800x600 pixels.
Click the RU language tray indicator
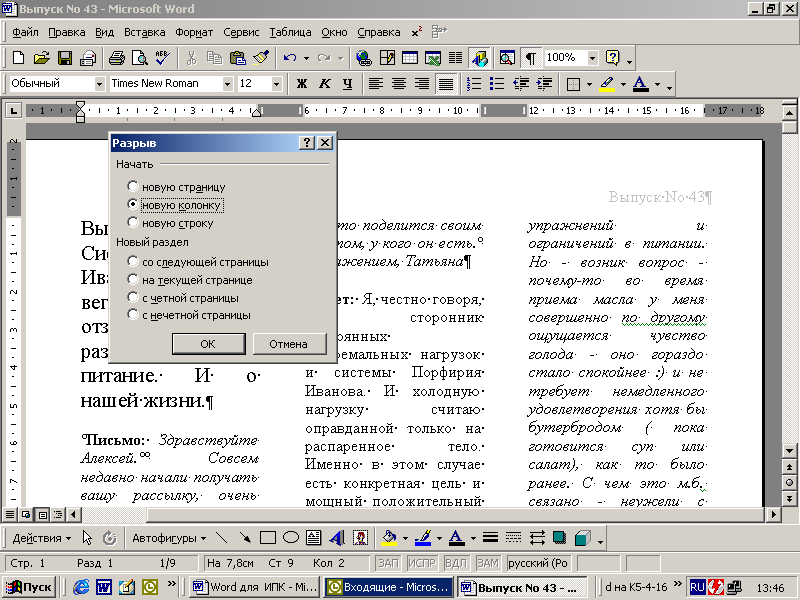point(697,587)
